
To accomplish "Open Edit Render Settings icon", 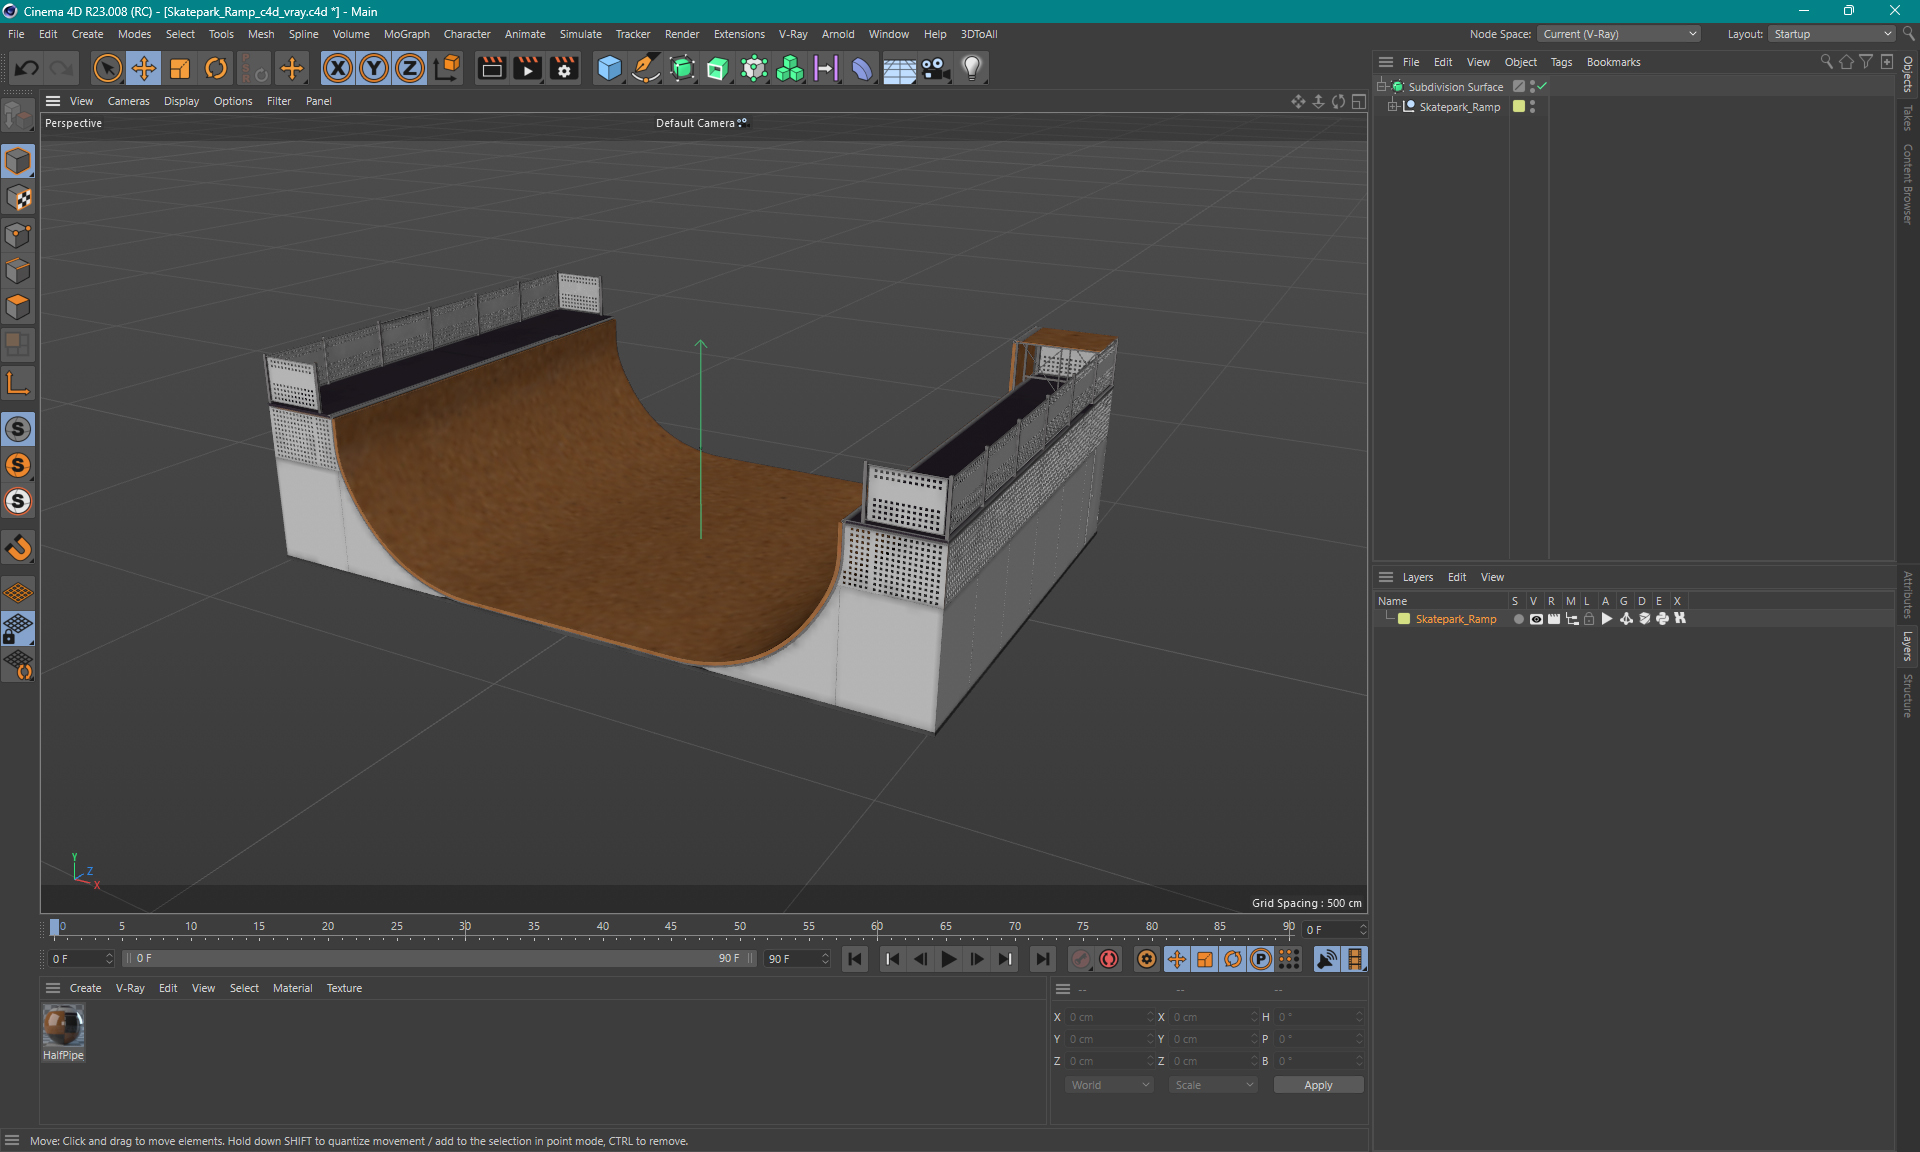I will [564, 68].
